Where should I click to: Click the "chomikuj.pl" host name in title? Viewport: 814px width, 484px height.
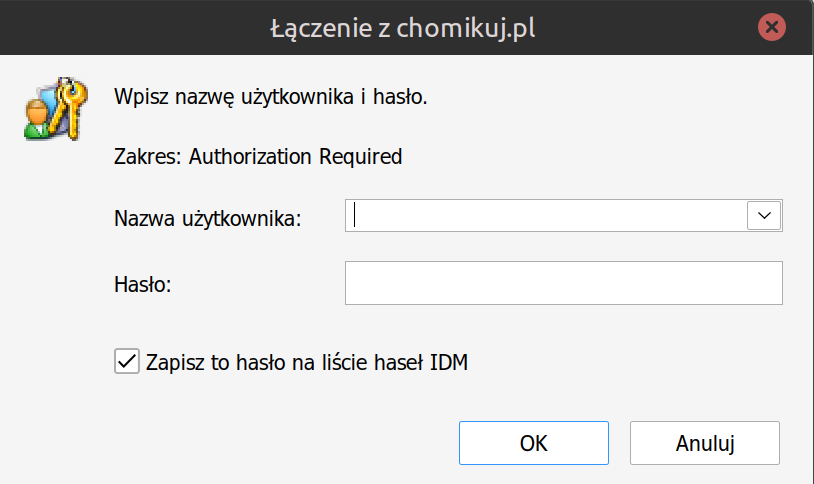(466, 28)
